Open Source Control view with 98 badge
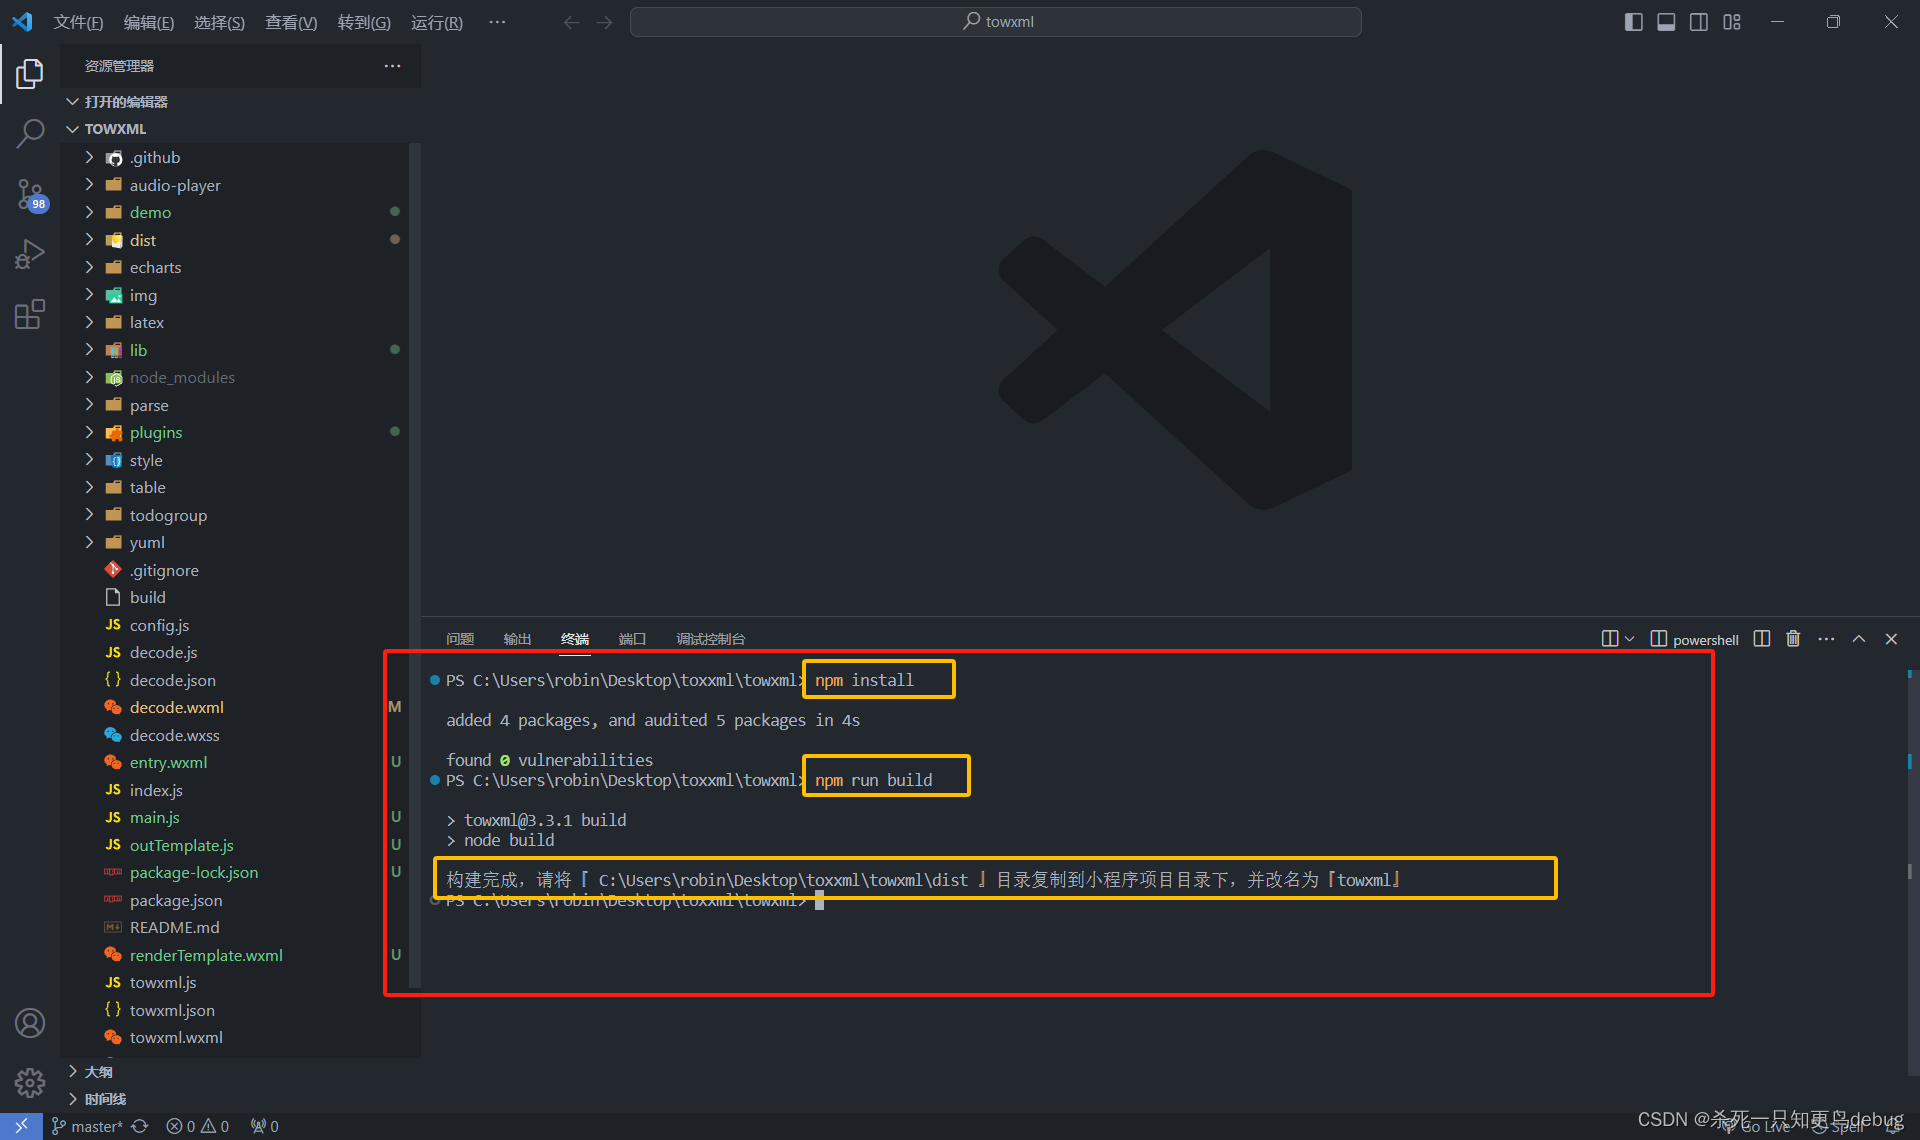The image size is (1920, 1140). [x=30, y=194]
